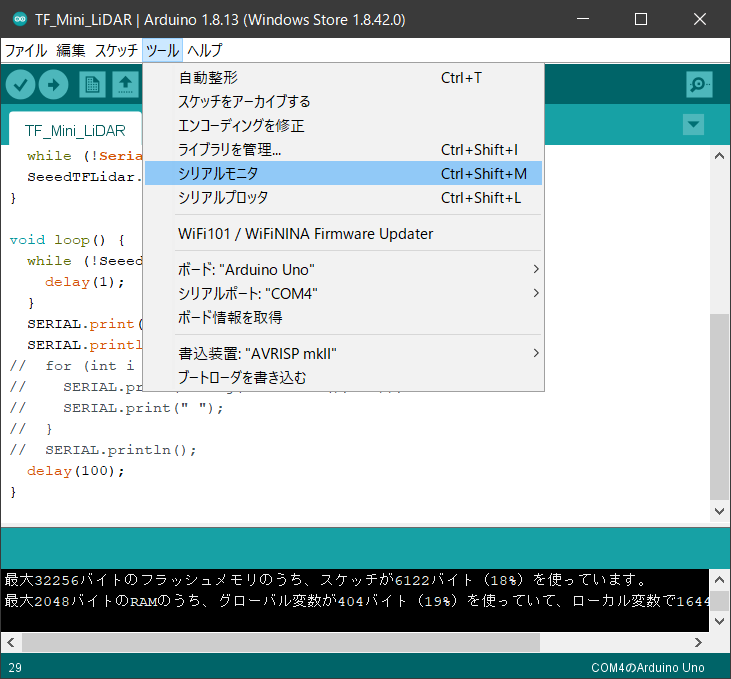
Task: Click editor scrollbar up arrow
Action: [x=719, y=156]
